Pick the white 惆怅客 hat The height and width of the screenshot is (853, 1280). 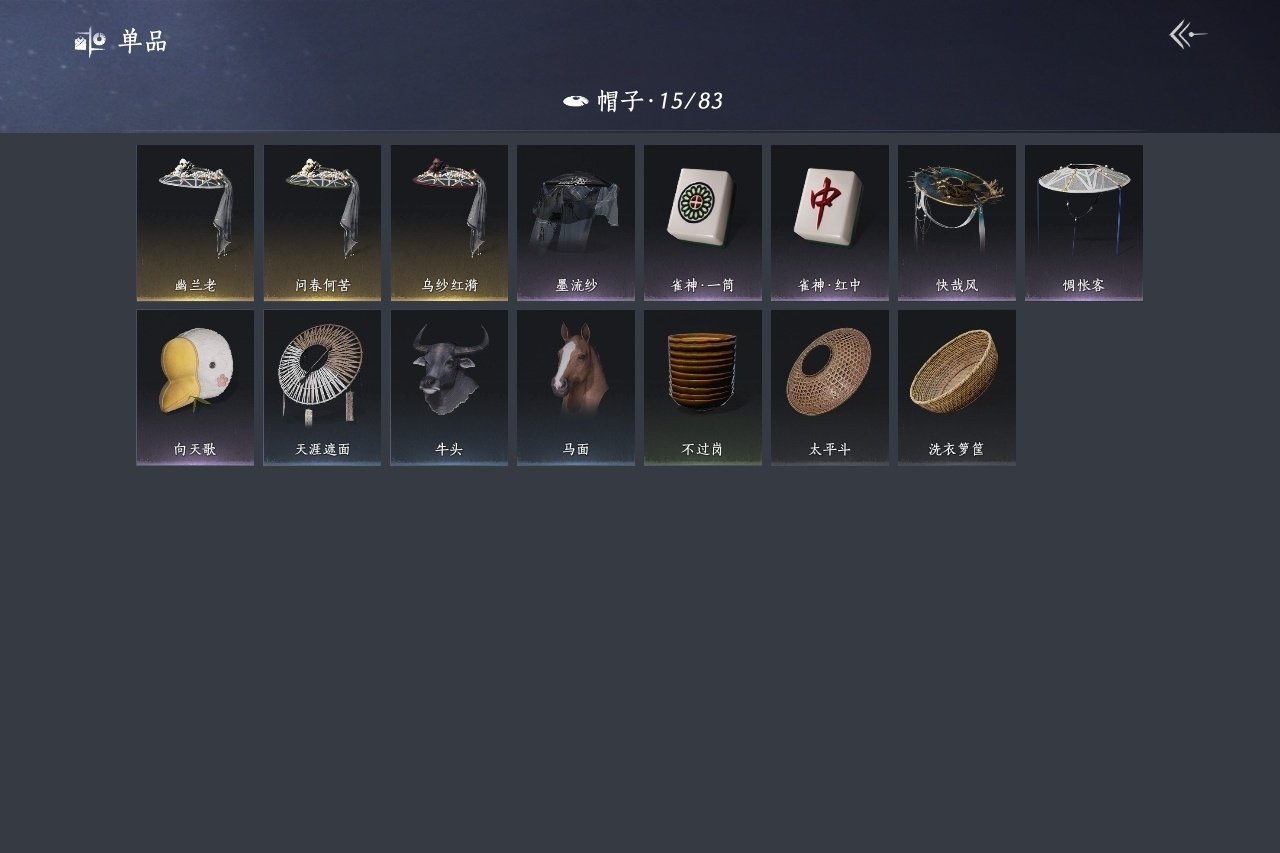coord(1084,223)
